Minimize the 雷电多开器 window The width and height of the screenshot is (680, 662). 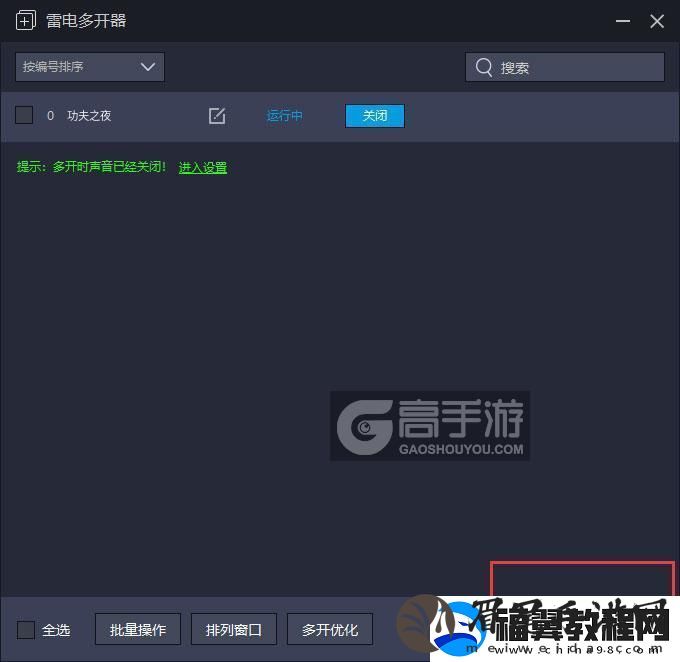click(x=623, y=21)
